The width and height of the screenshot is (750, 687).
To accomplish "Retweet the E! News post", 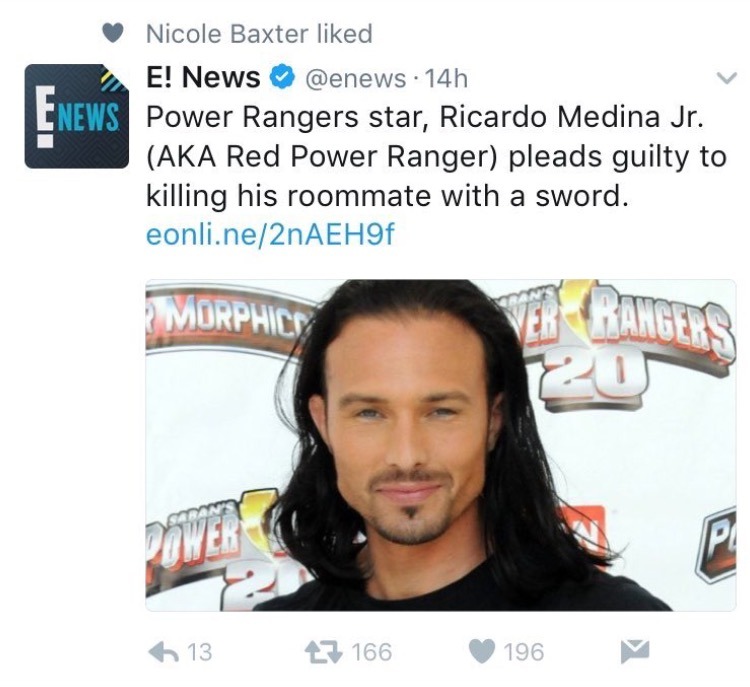I will point(324,652).
